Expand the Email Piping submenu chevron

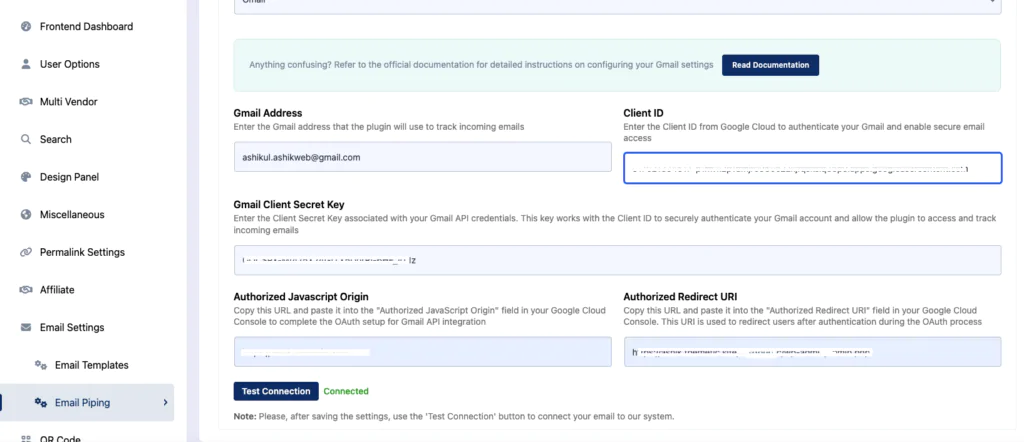tap(165, 403)
